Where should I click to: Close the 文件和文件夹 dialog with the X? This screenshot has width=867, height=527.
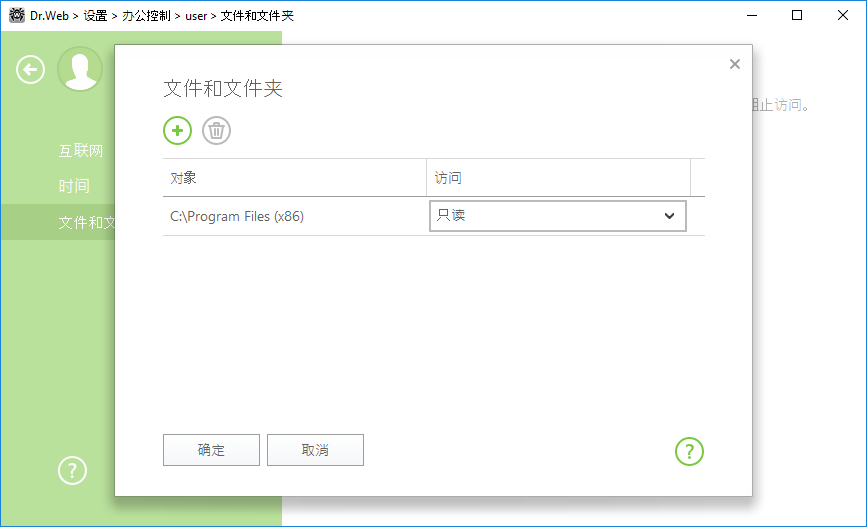click(734, 64)
